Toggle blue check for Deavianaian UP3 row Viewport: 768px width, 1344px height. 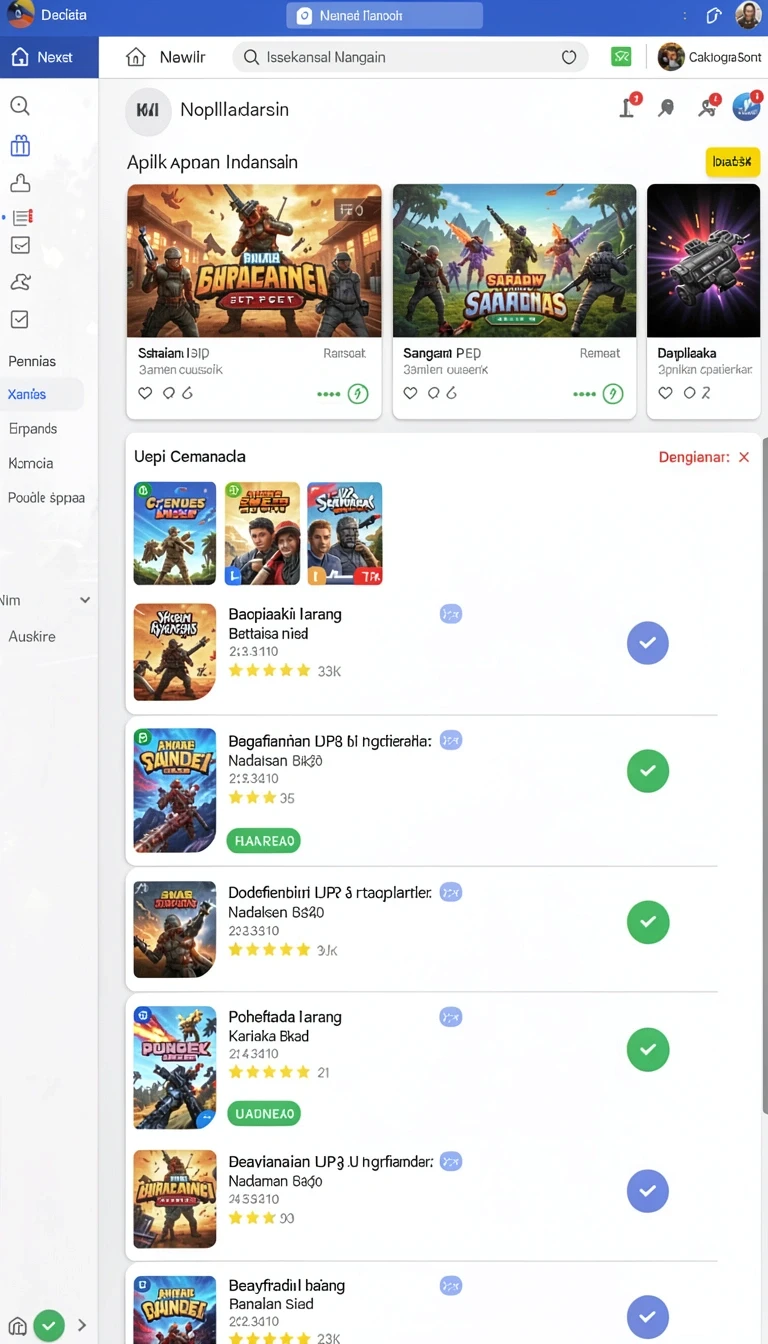[648, 1191]
